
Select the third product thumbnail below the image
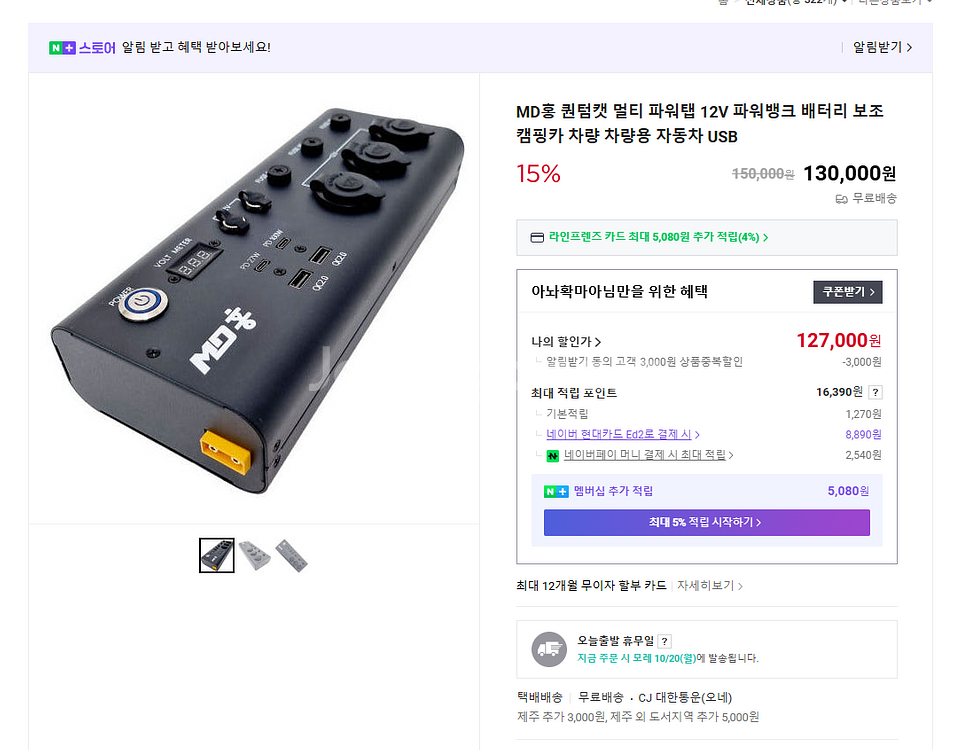pos(292,556)
